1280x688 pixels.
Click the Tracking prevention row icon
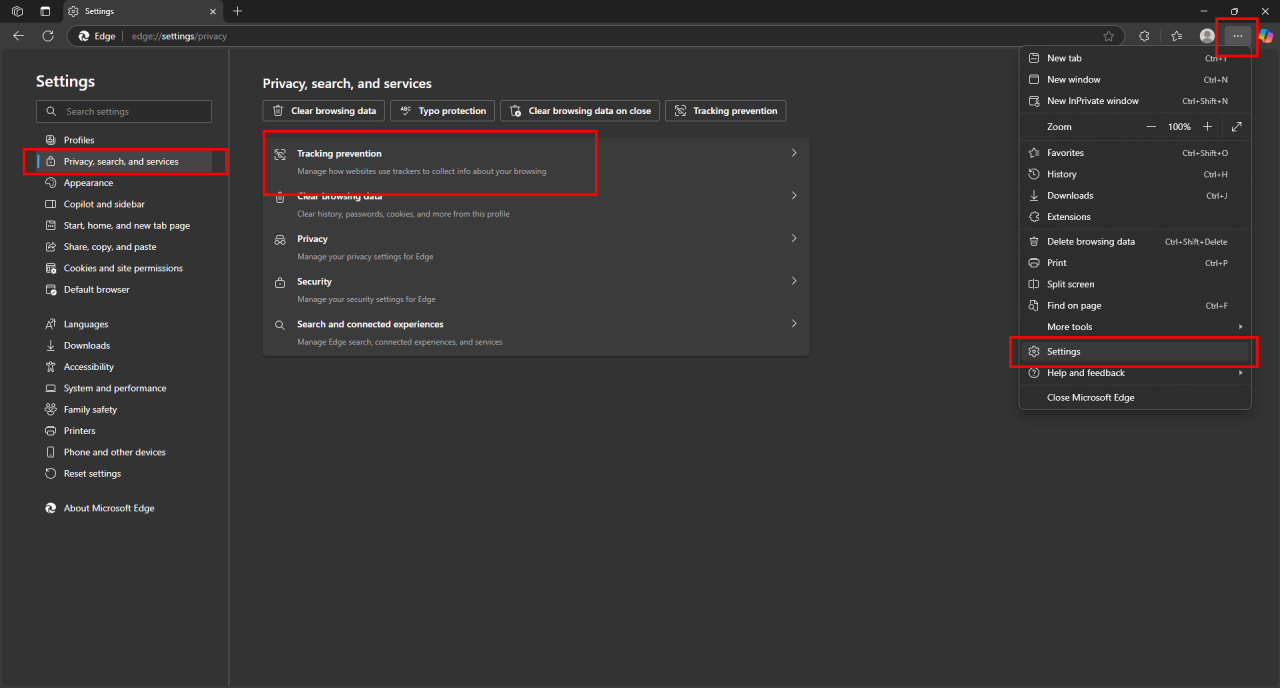[280, 154]
